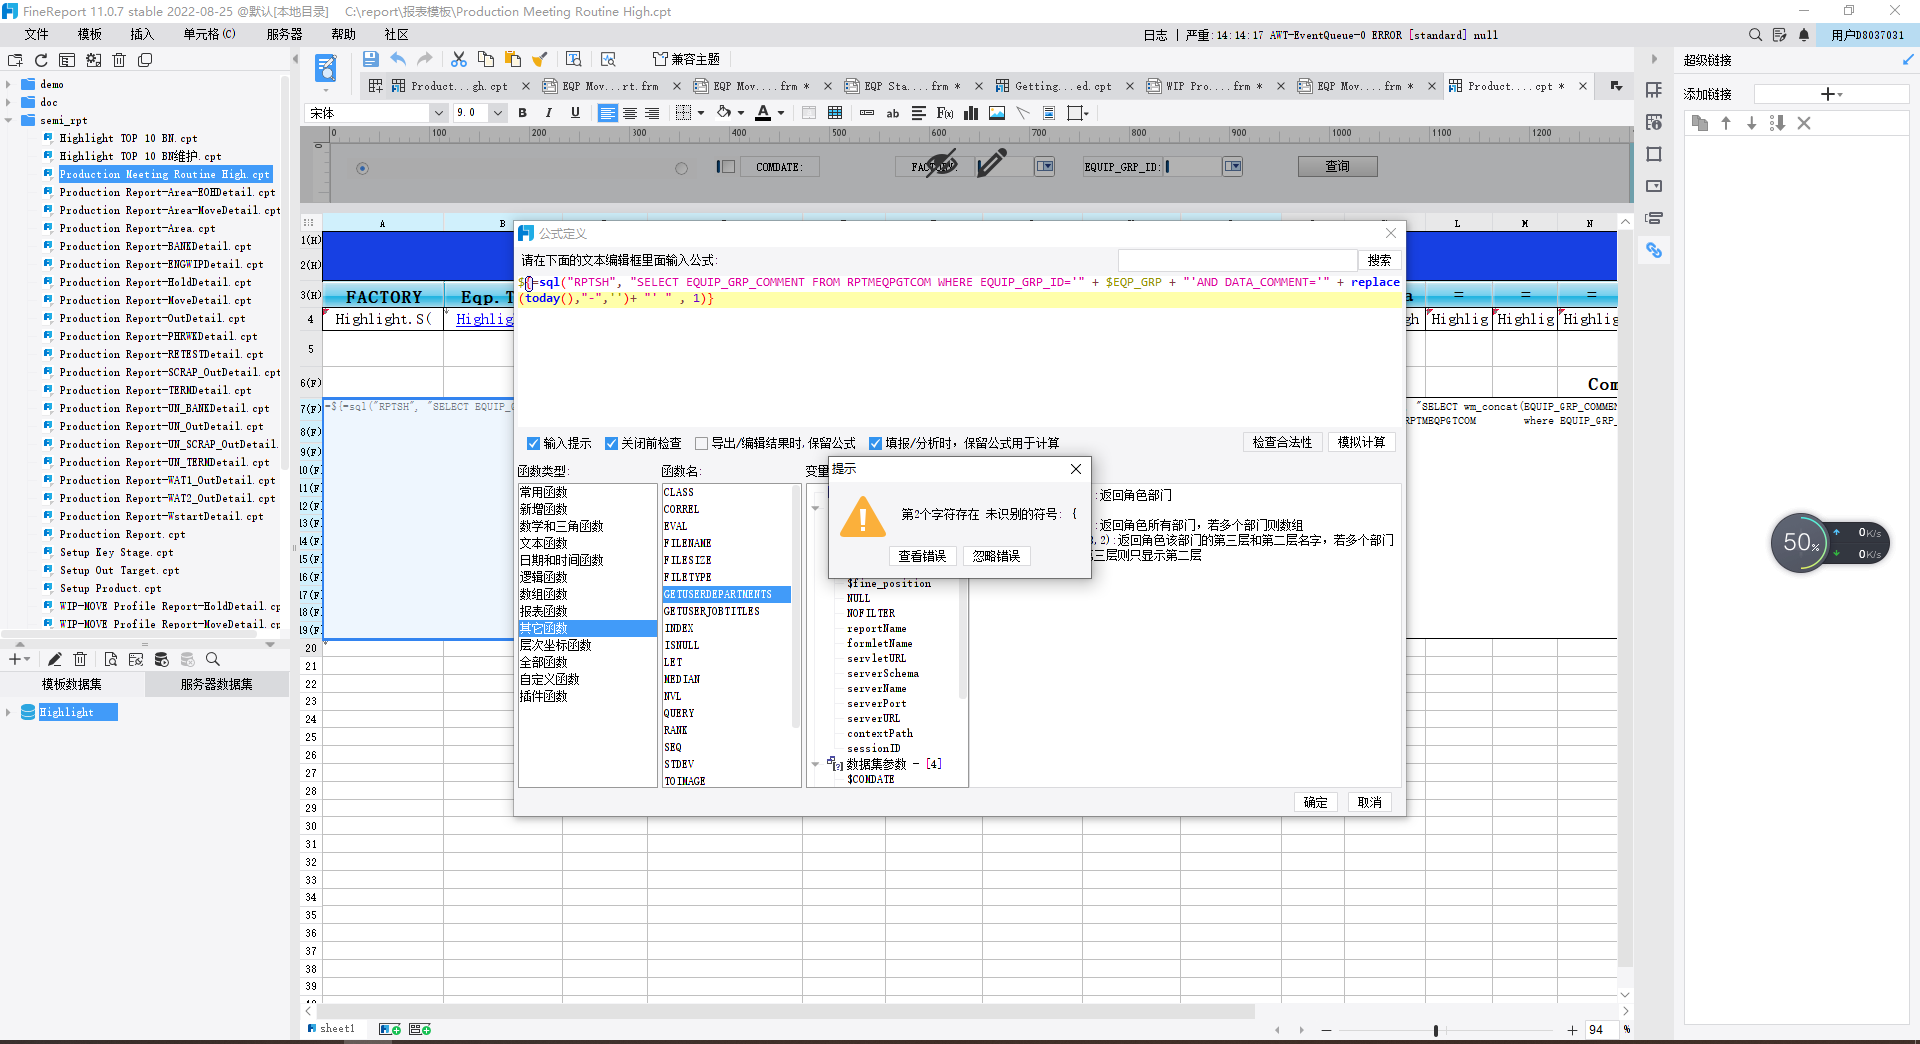Click the Refresh icon in the file panel
This screenshot has width=1920, height=1044.
[41, 60]
